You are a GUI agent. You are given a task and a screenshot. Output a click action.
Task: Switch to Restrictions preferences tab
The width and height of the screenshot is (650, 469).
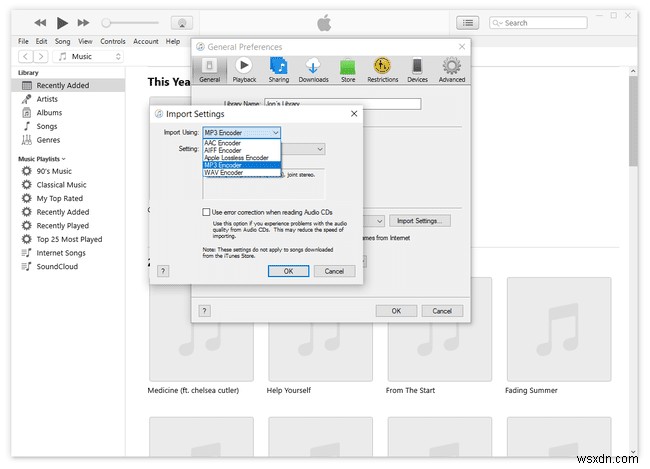click(382, 70)
